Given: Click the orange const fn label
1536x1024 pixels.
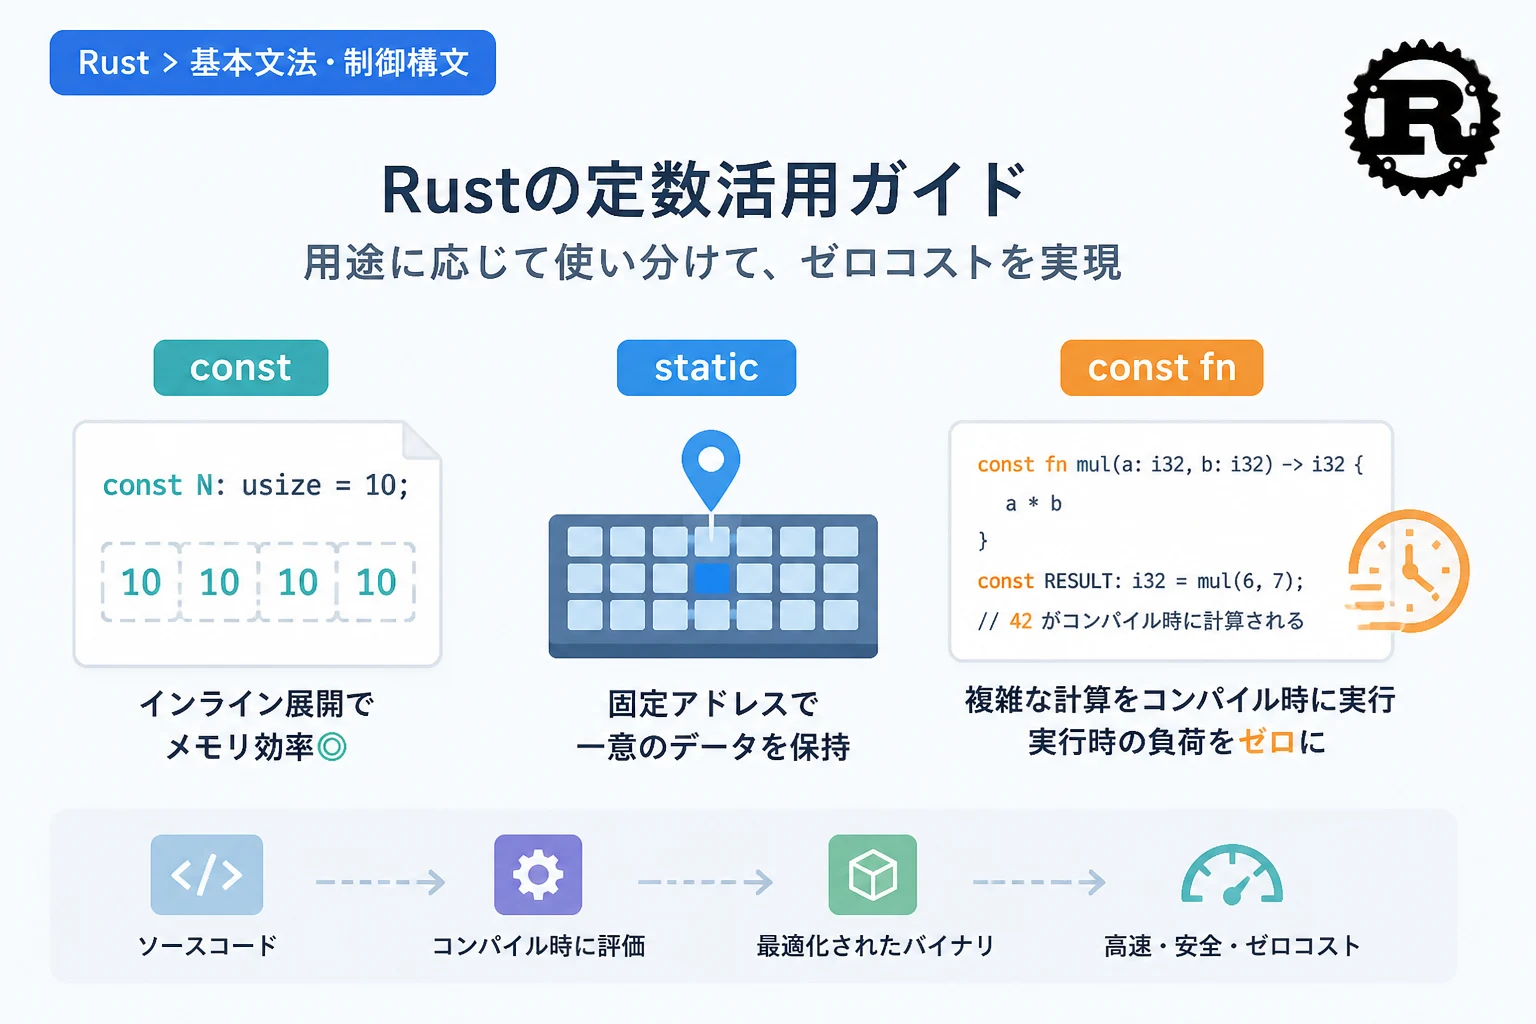Looking at the screenshot, I should pos(1162,368).
